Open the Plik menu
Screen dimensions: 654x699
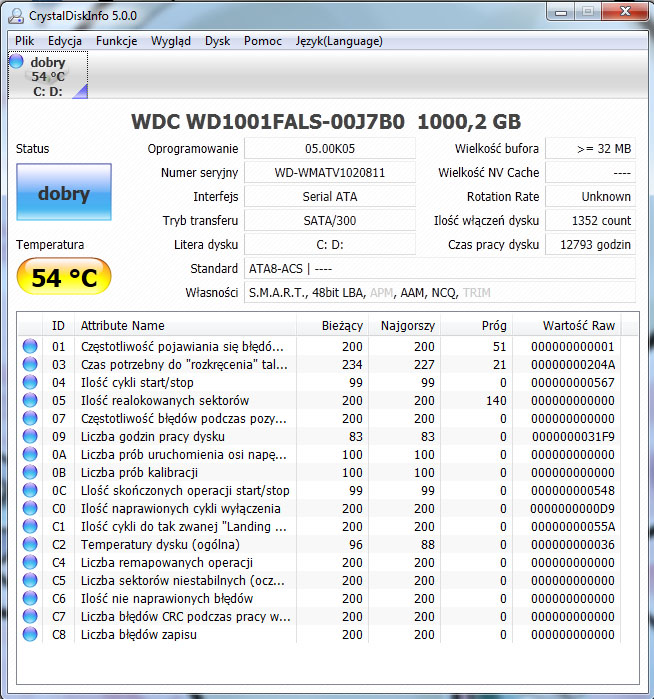point(25,41)
